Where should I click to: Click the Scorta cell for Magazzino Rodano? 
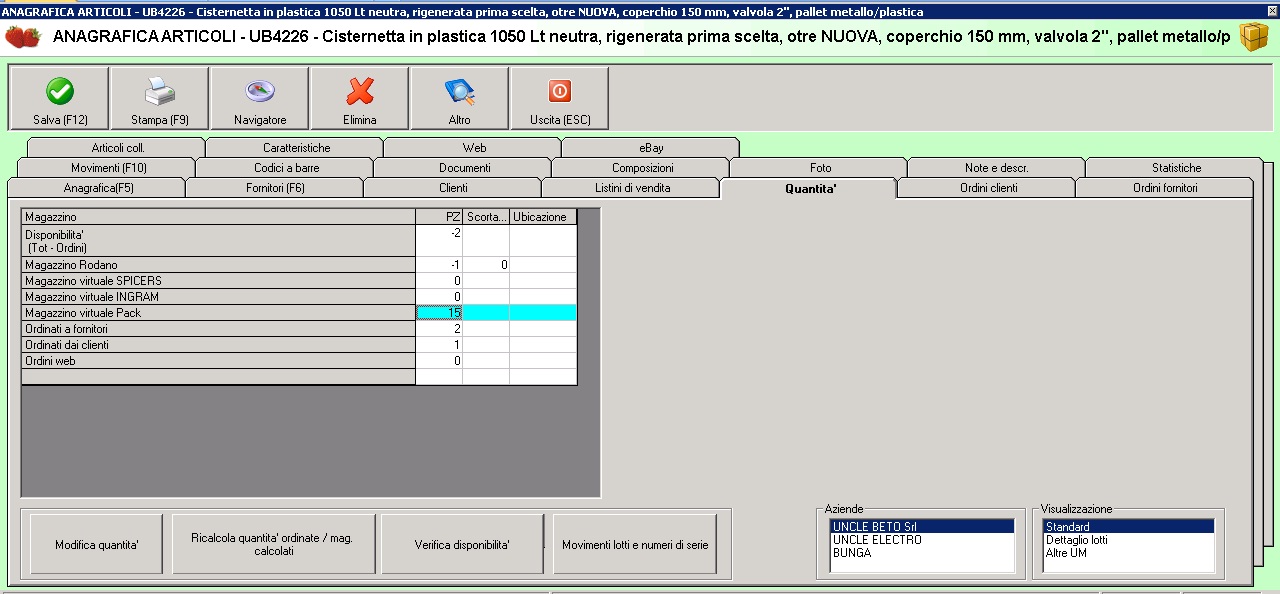[x=486, y=265]
